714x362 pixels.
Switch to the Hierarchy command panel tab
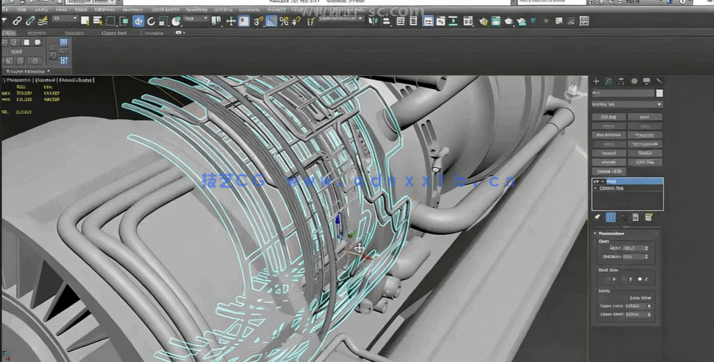(621, 81)
